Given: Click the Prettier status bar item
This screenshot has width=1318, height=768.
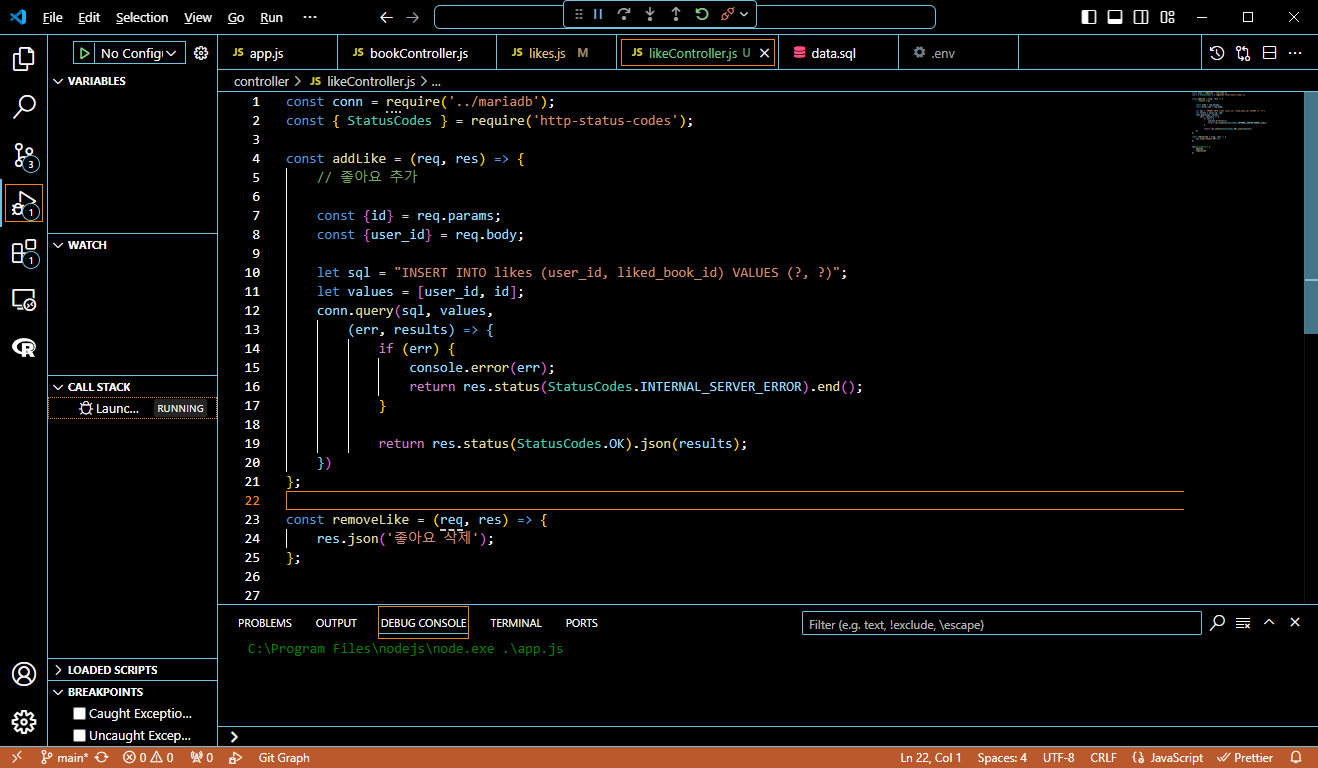Looking at the screenshot, I should (x=1245, y=758).
